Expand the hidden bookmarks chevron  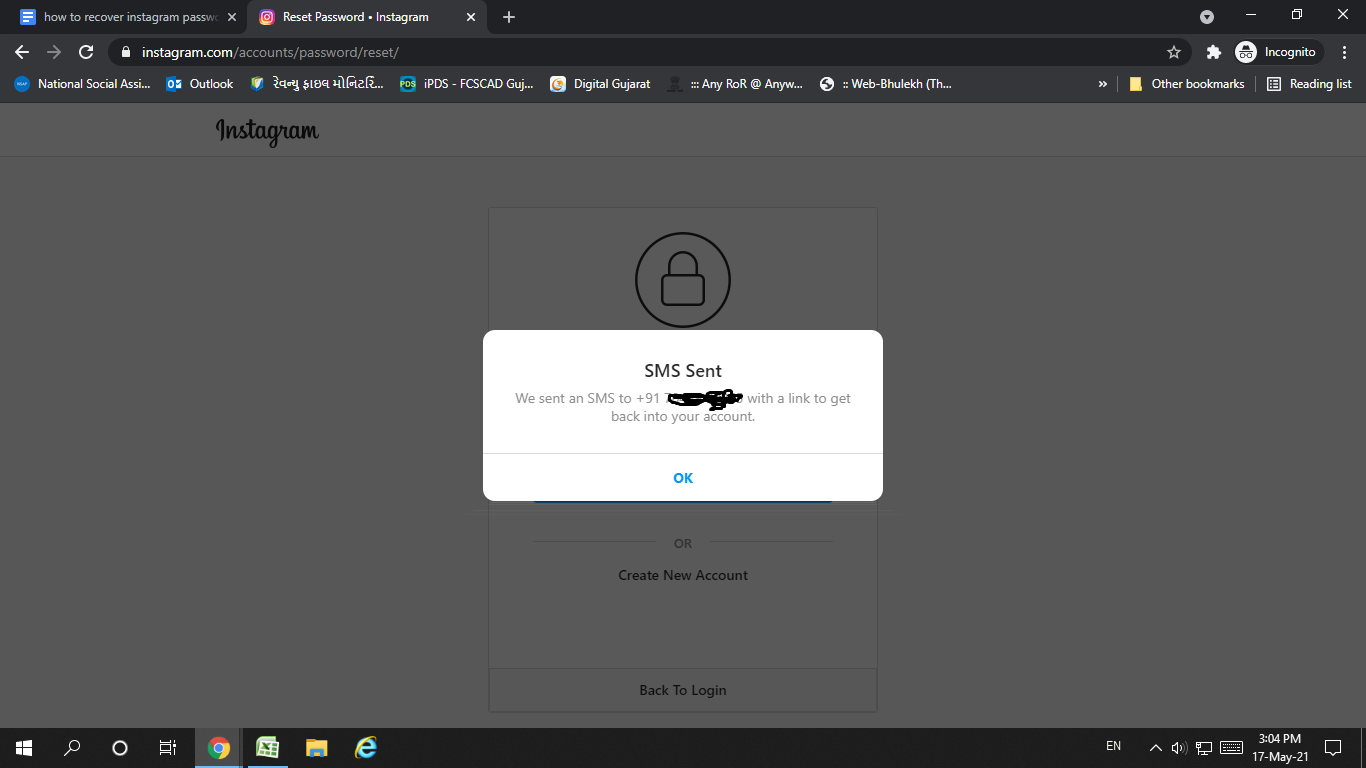[1103, 84]
